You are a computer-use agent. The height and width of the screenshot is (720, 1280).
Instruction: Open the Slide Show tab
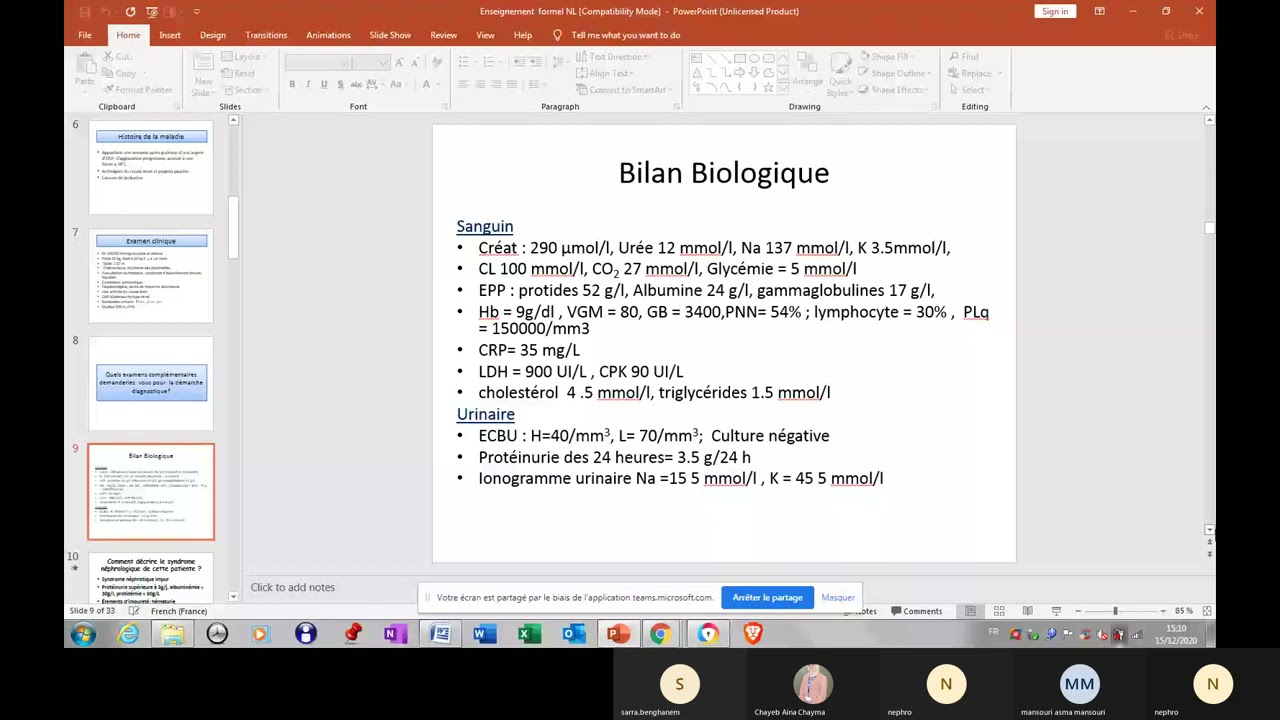click(x=390, y=35)
